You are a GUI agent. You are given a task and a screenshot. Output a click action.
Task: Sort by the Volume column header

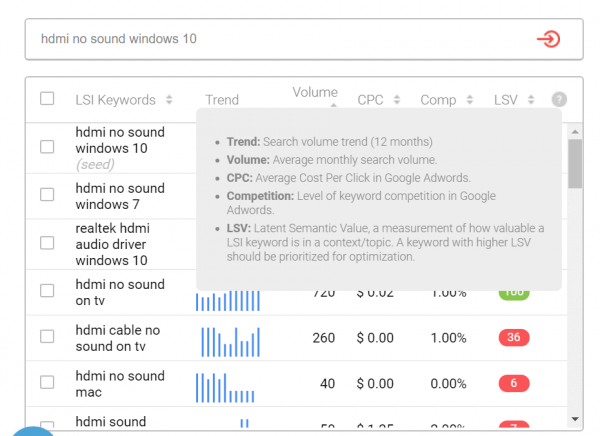(x=315, y=92)
